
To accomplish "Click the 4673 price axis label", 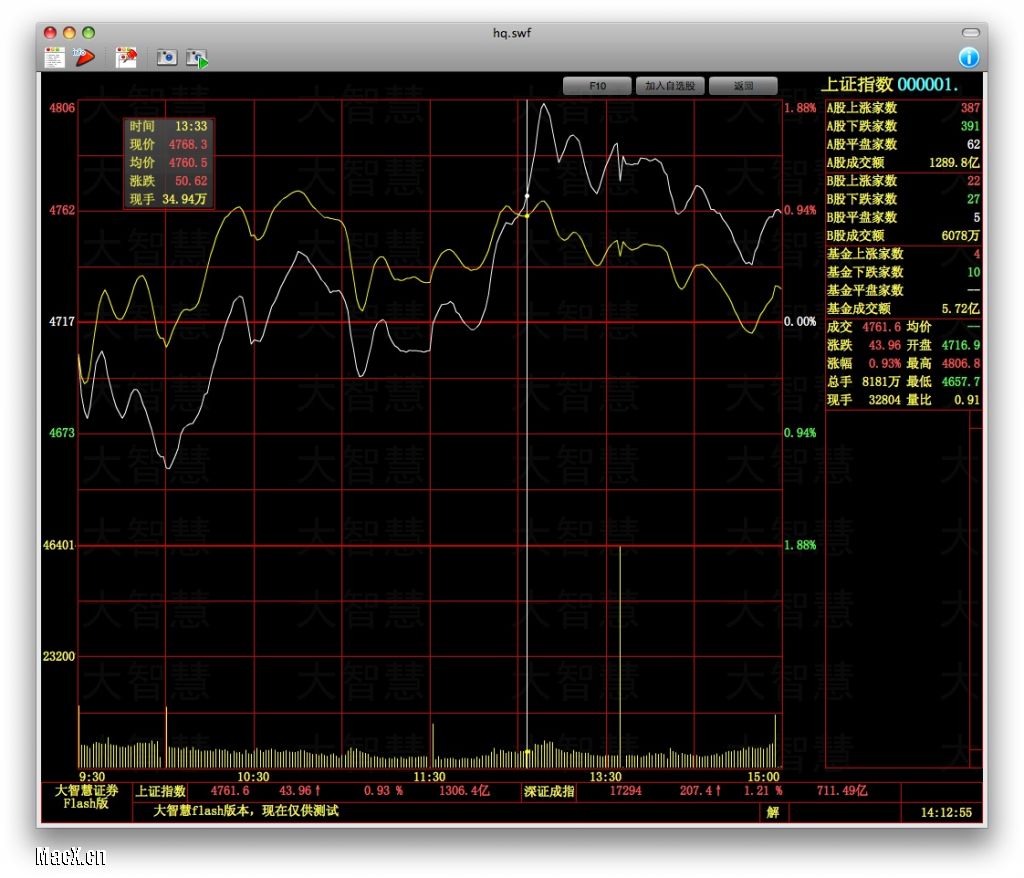I will tap(62, 433).
